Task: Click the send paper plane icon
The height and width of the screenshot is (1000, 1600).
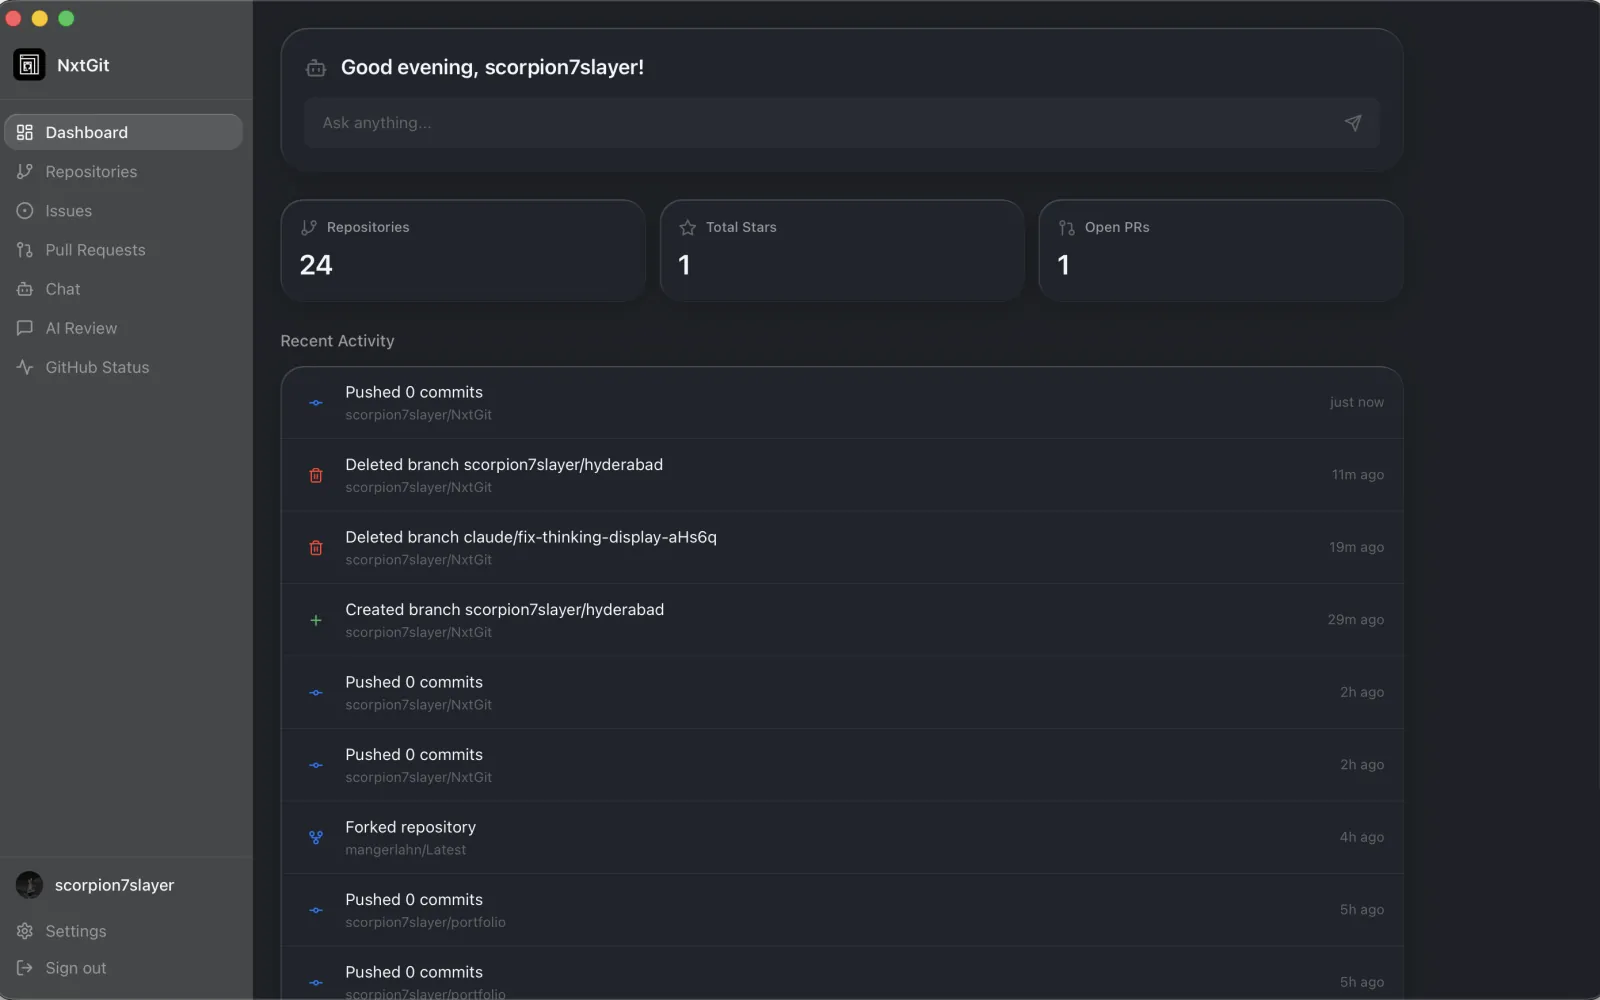Action: tap(1353, 123)
